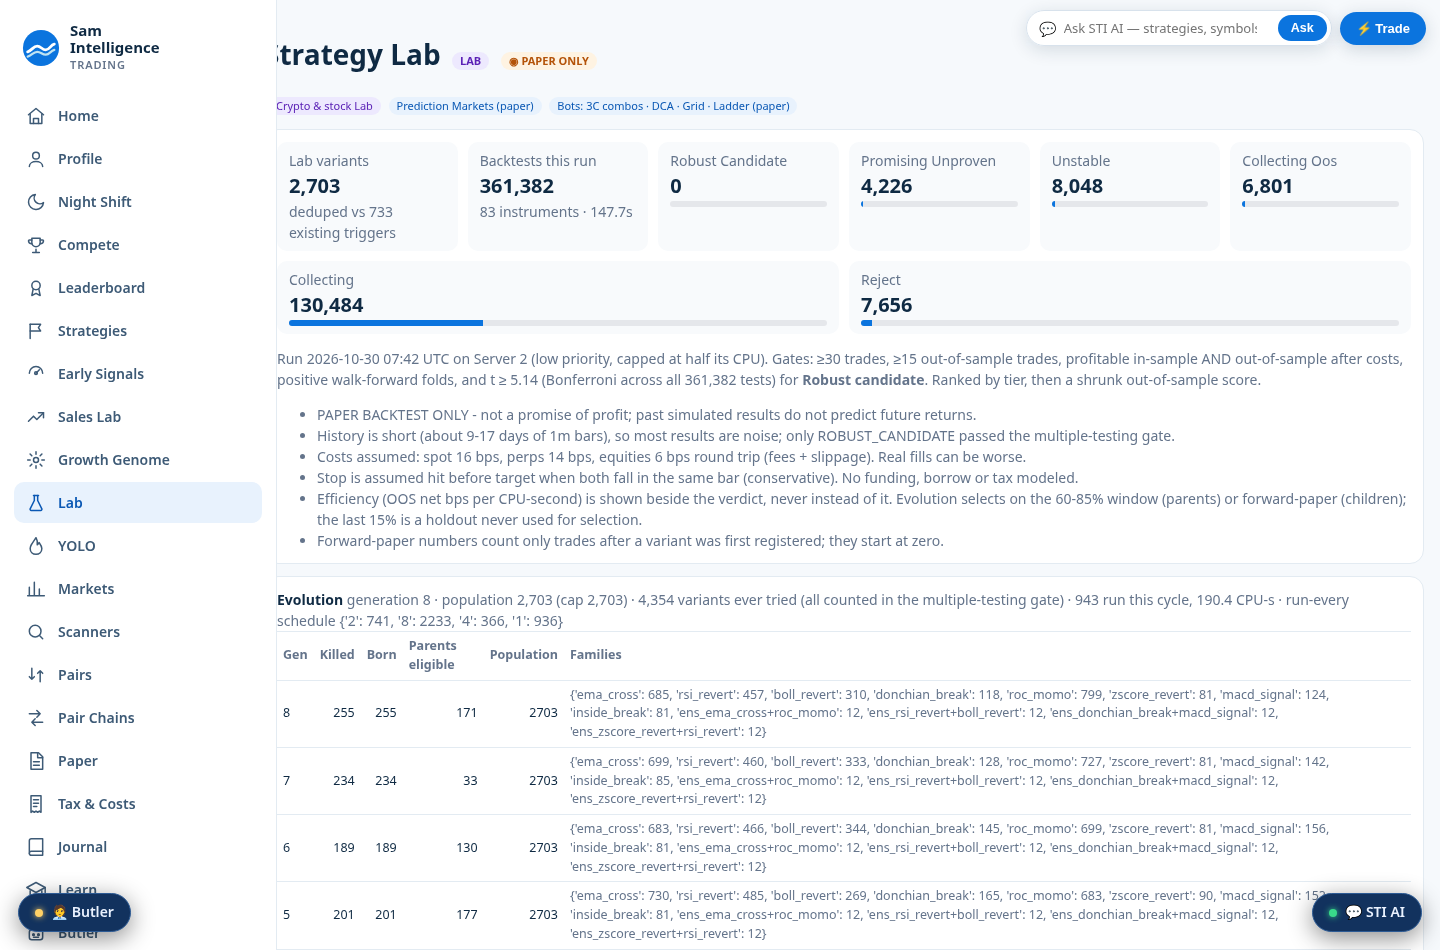
Task: Click the Compete trophy icon
Action: [36, 245]
